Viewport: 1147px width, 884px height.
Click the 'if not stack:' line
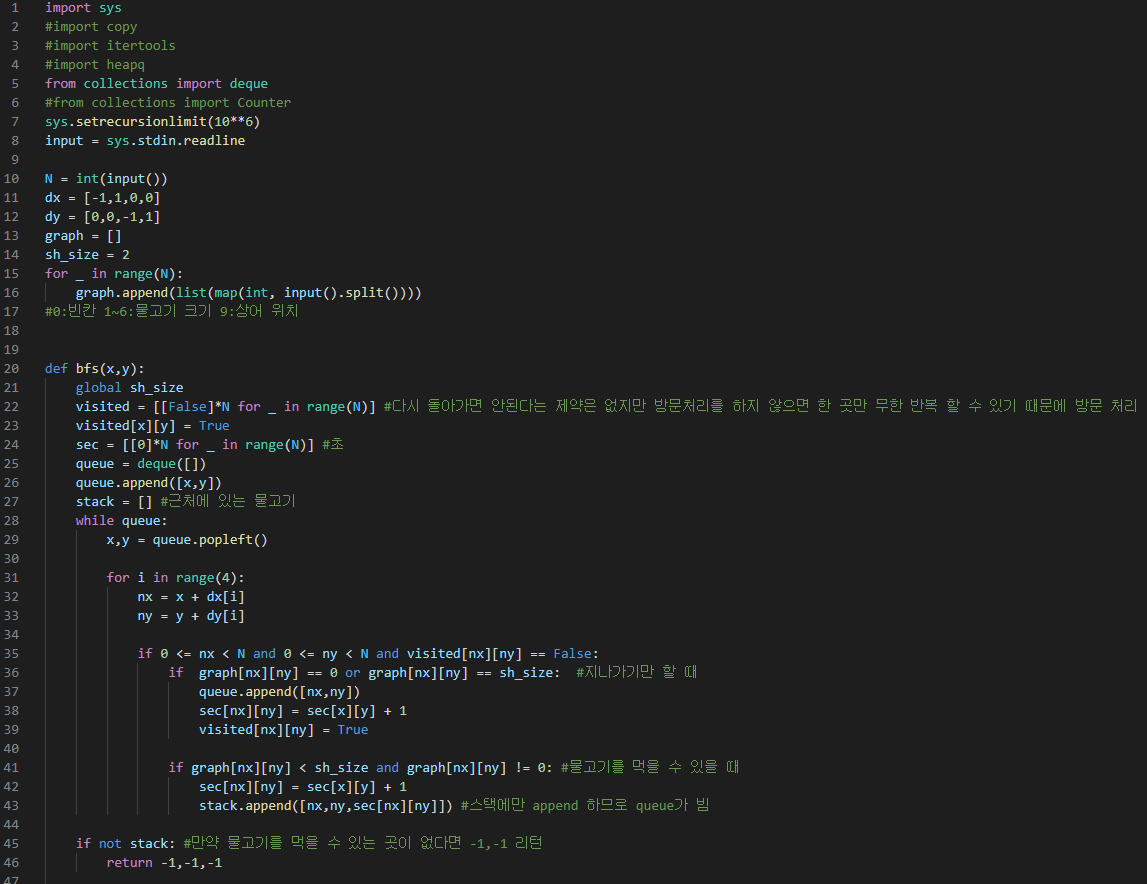309,844
